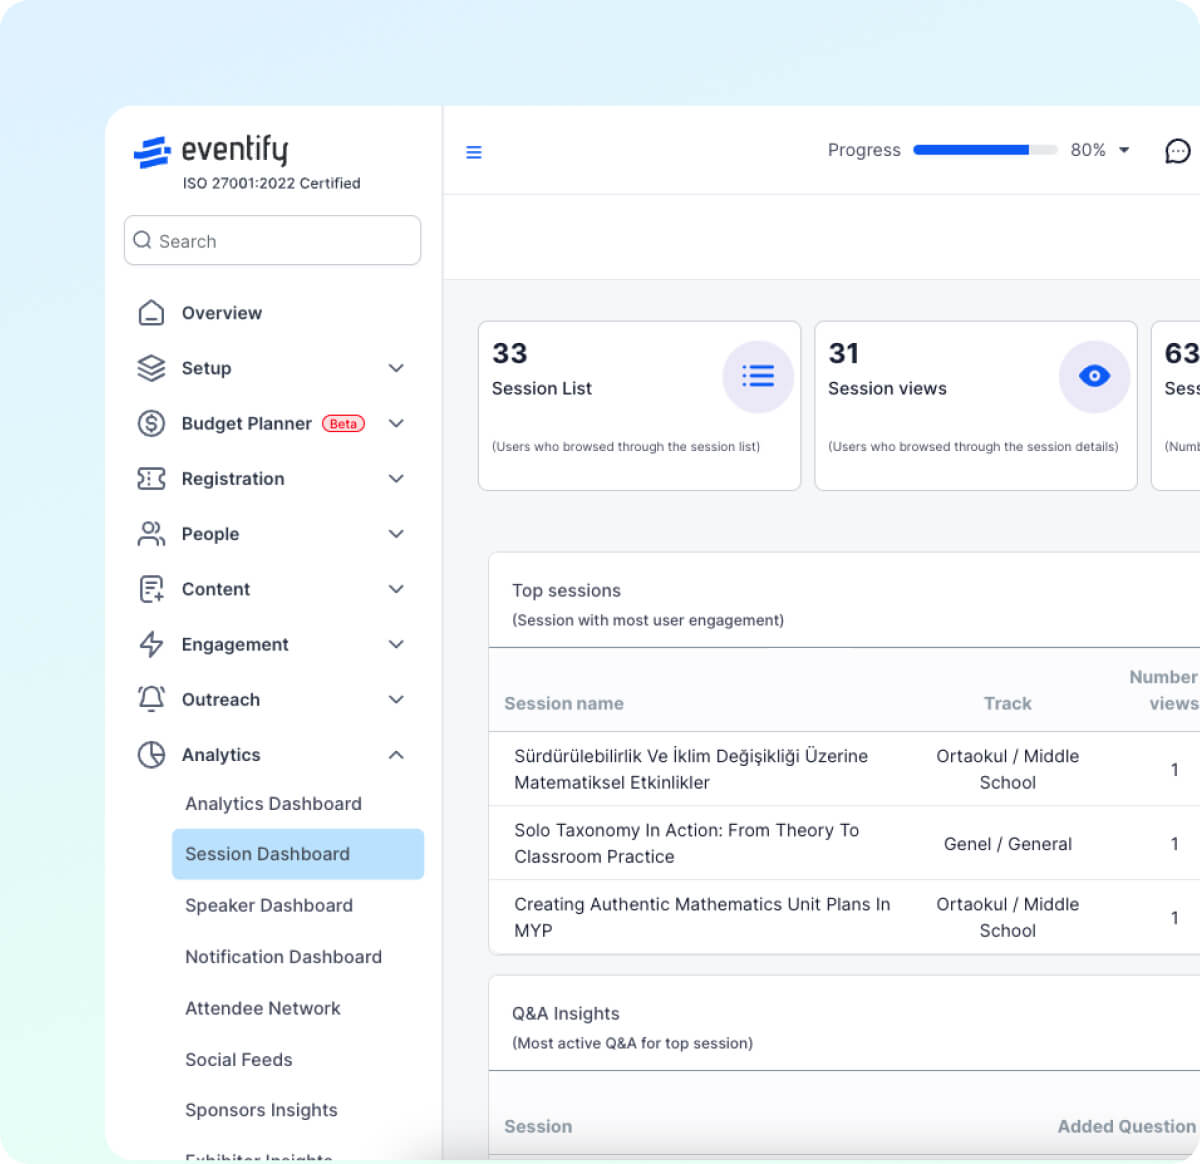Click the eventify logo

[211, 151]
